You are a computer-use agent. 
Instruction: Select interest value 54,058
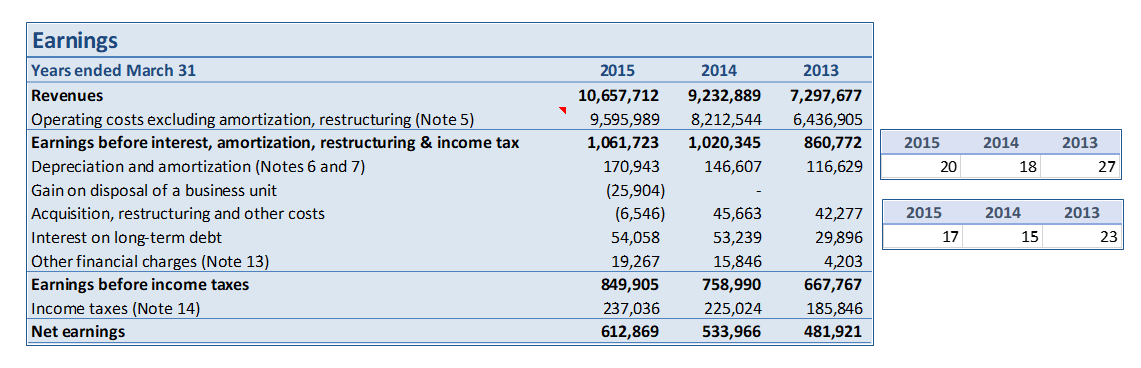[636, 237]
